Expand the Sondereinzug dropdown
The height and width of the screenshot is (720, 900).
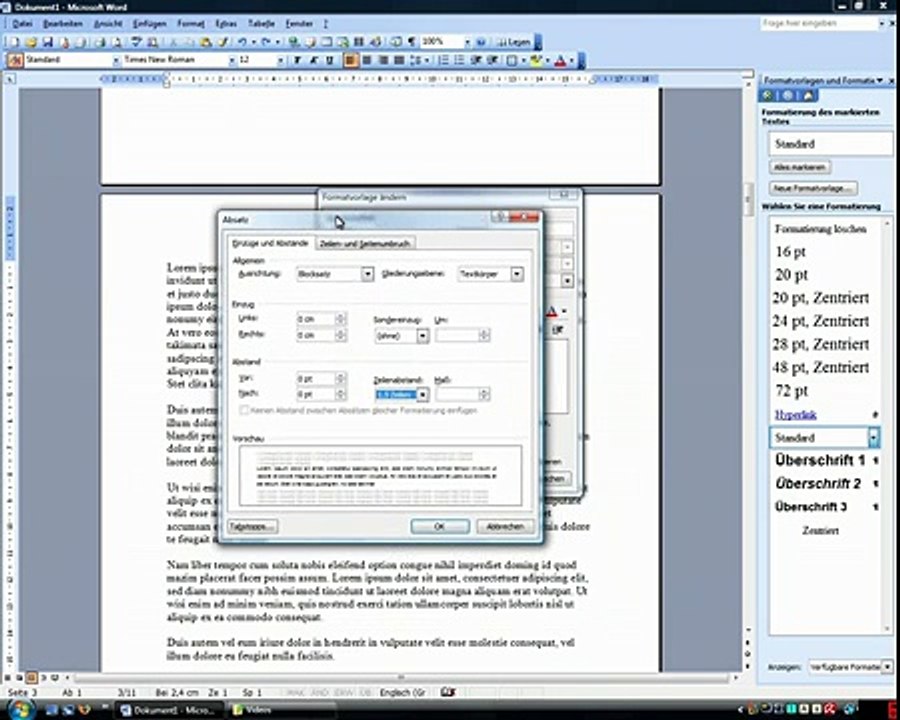click(422, 335)
